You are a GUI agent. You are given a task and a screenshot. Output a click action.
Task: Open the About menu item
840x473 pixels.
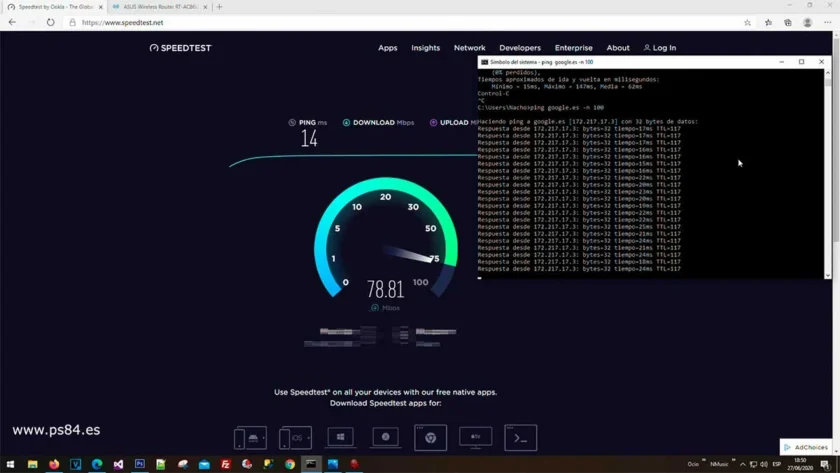[x=618, y=48]
